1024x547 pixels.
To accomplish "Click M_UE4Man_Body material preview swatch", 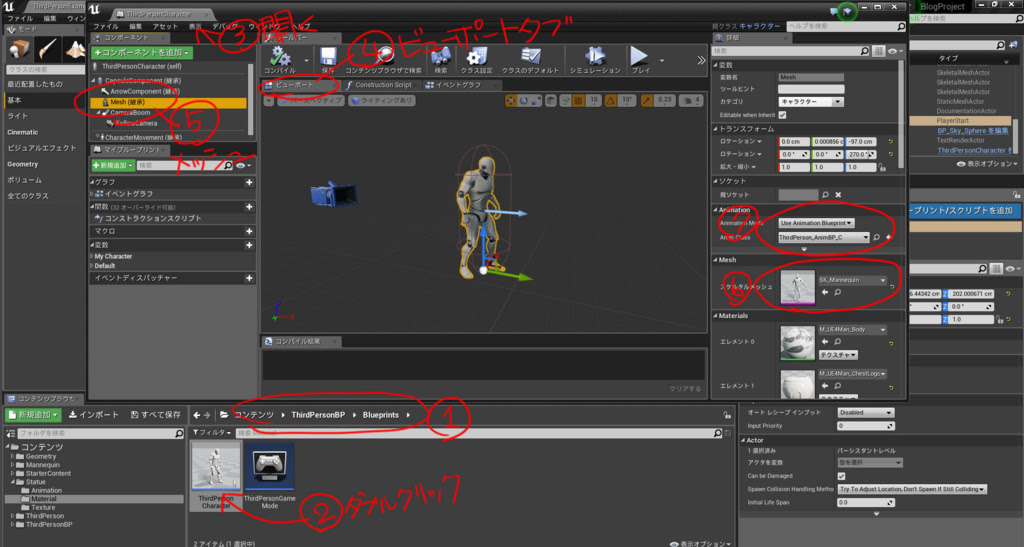I will point(797,342).
